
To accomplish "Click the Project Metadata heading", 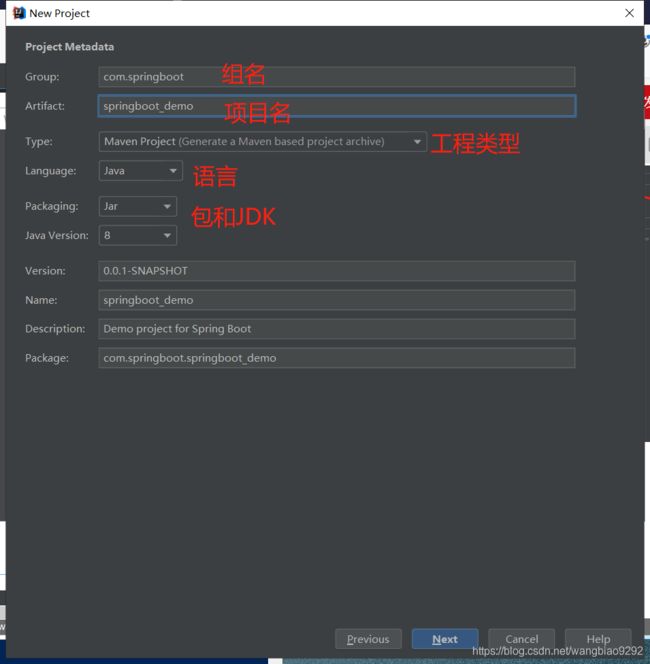I will click(69, 47).
